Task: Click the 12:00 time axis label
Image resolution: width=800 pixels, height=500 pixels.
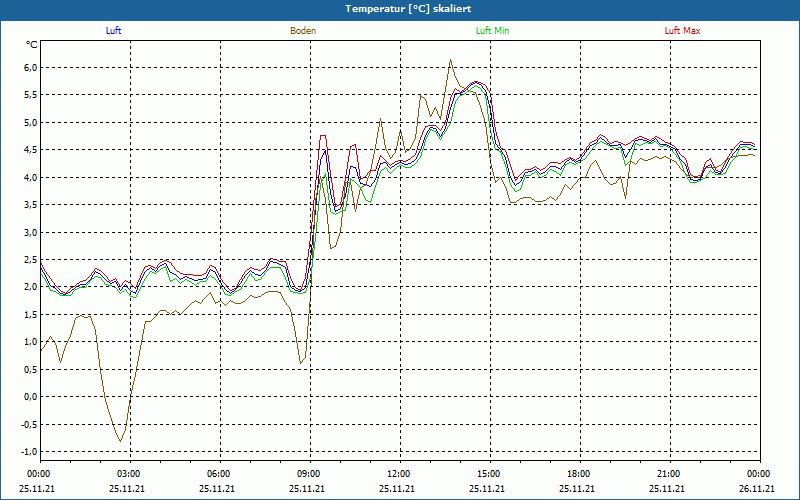Action: coord(400,474)
